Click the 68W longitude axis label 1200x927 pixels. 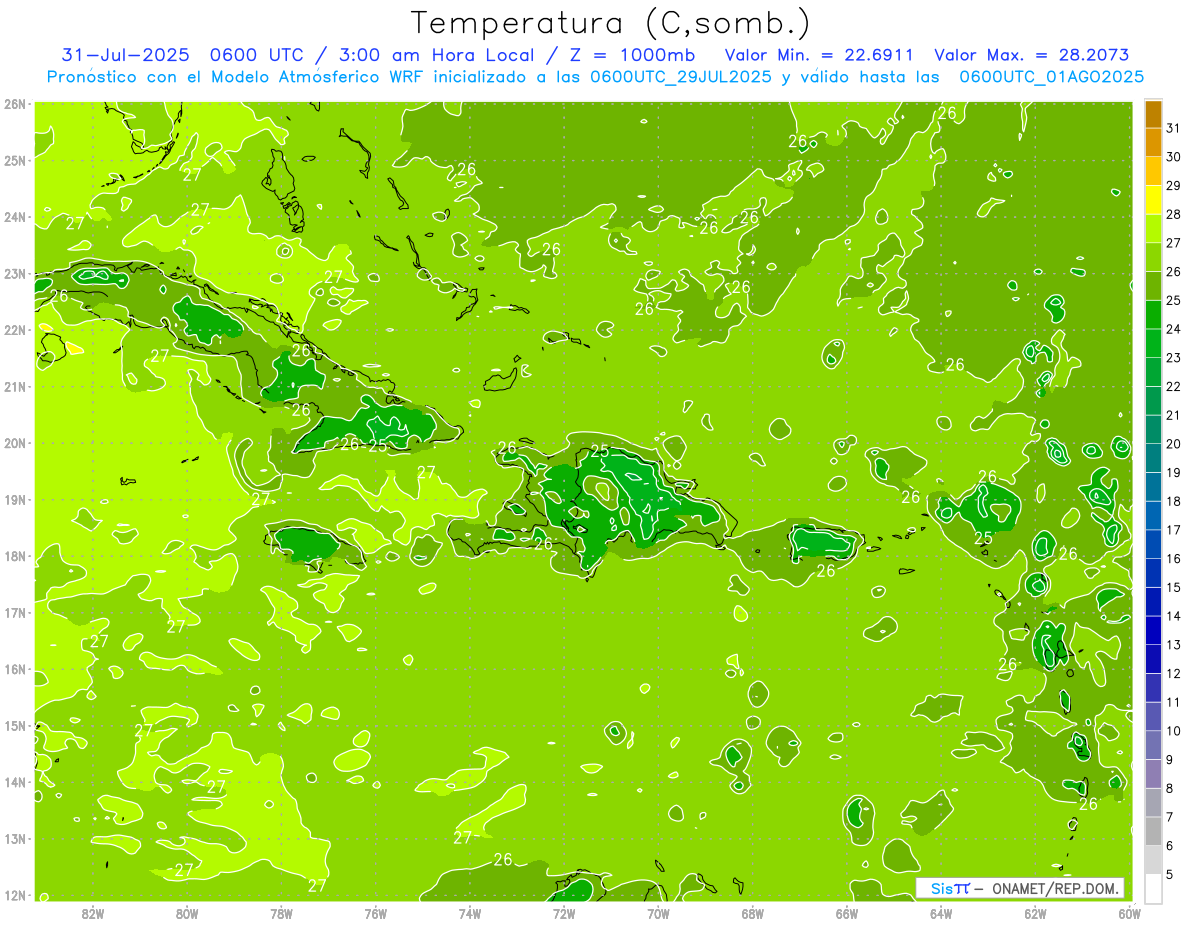coord(752,912)
